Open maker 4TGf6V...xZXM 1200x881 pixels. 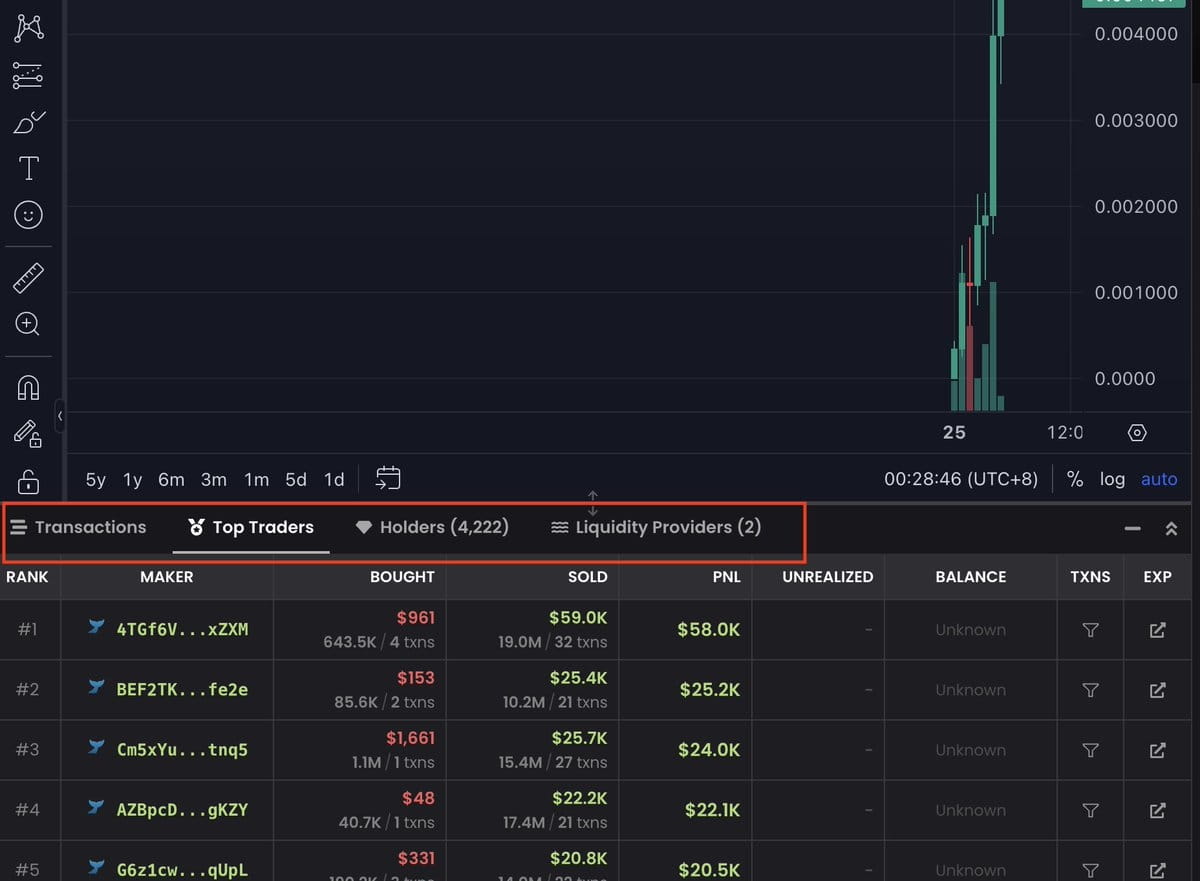tap(182, 630)
